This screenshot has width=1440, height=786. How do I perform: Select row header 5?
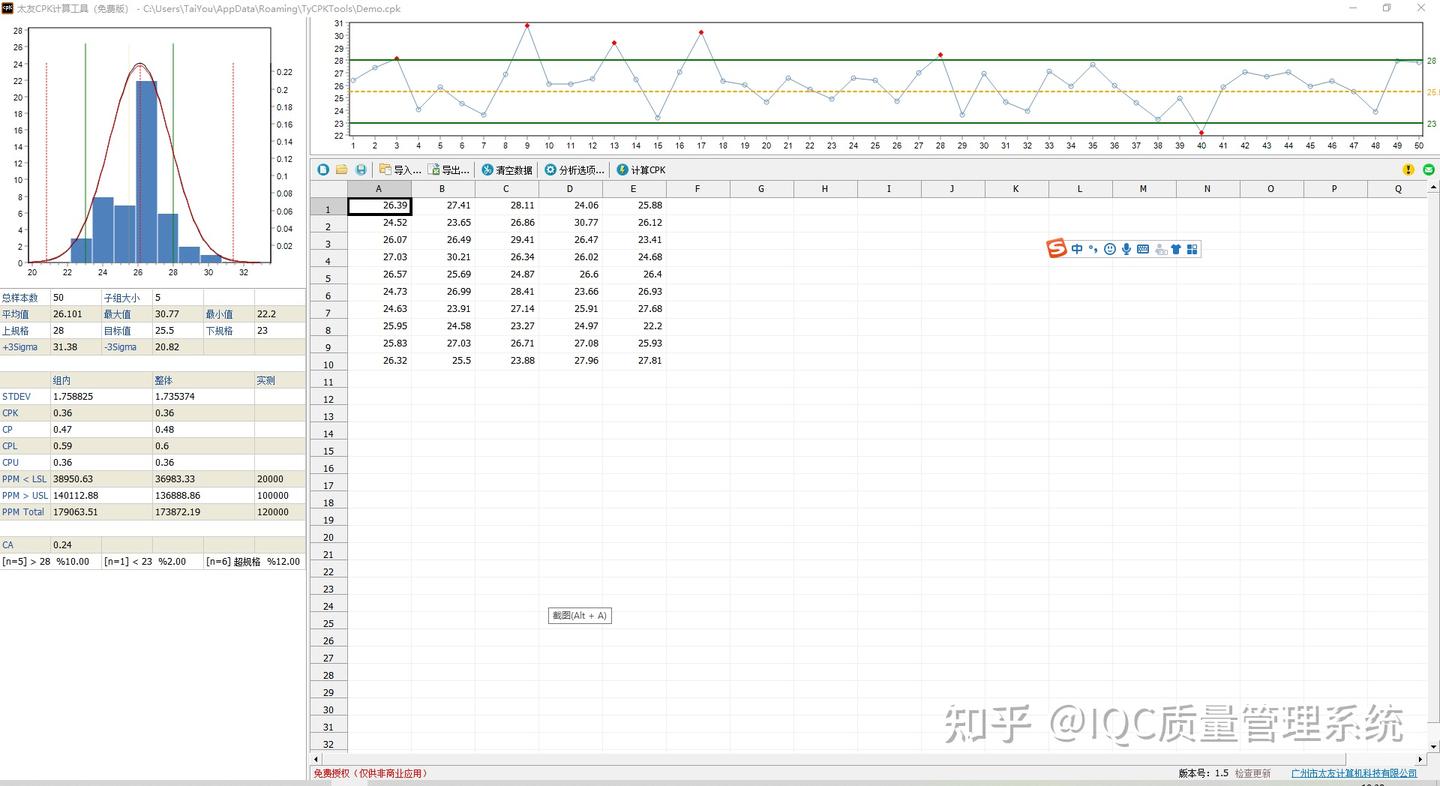pyautogui.click(x=328, y=278)
